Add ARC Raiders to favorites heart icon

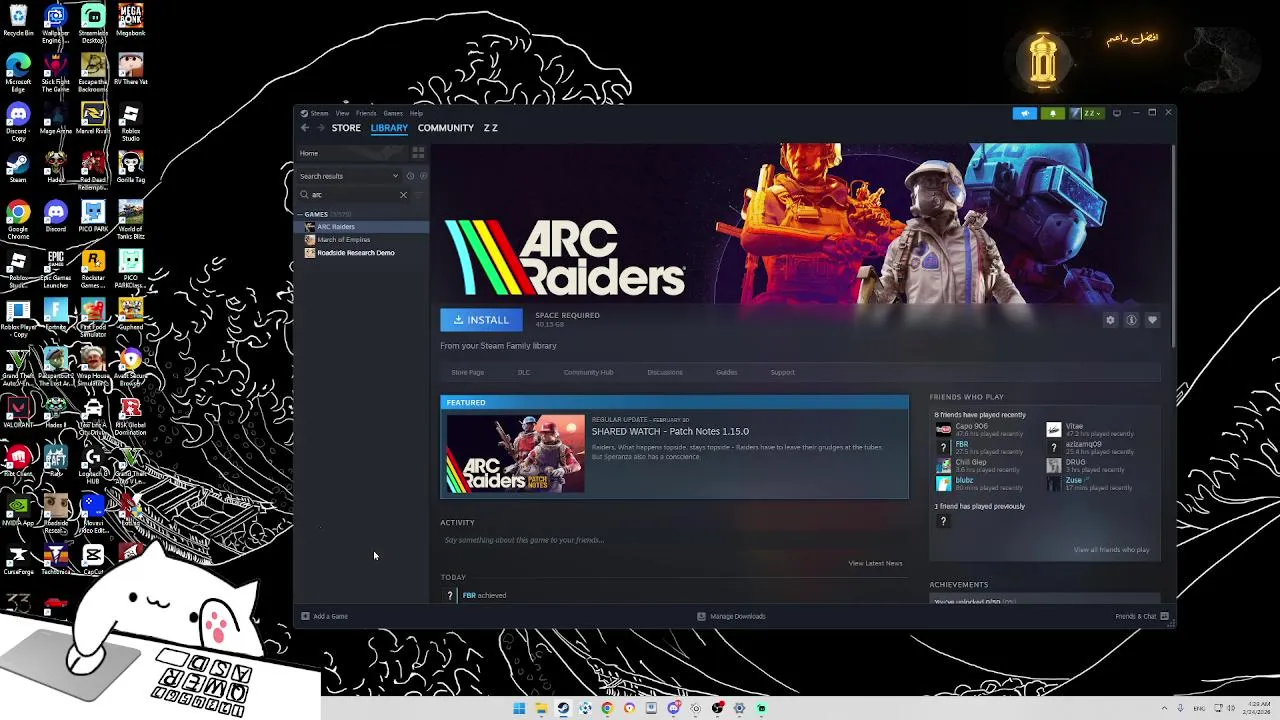pyautogui.click(x=1152, y=320)
